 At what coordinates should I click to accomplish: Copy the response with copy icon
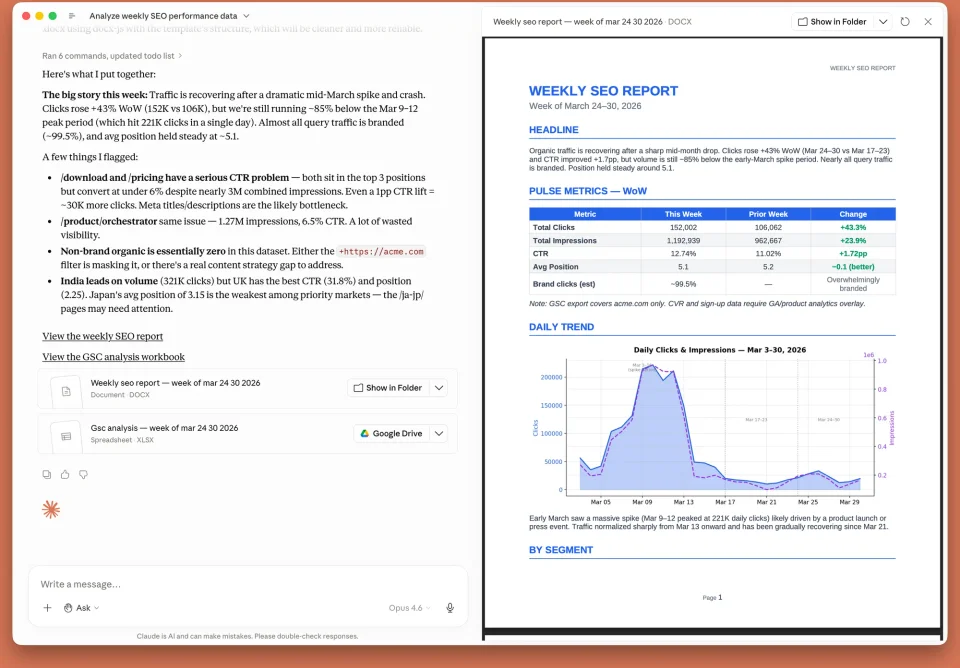tap(47, 475)
